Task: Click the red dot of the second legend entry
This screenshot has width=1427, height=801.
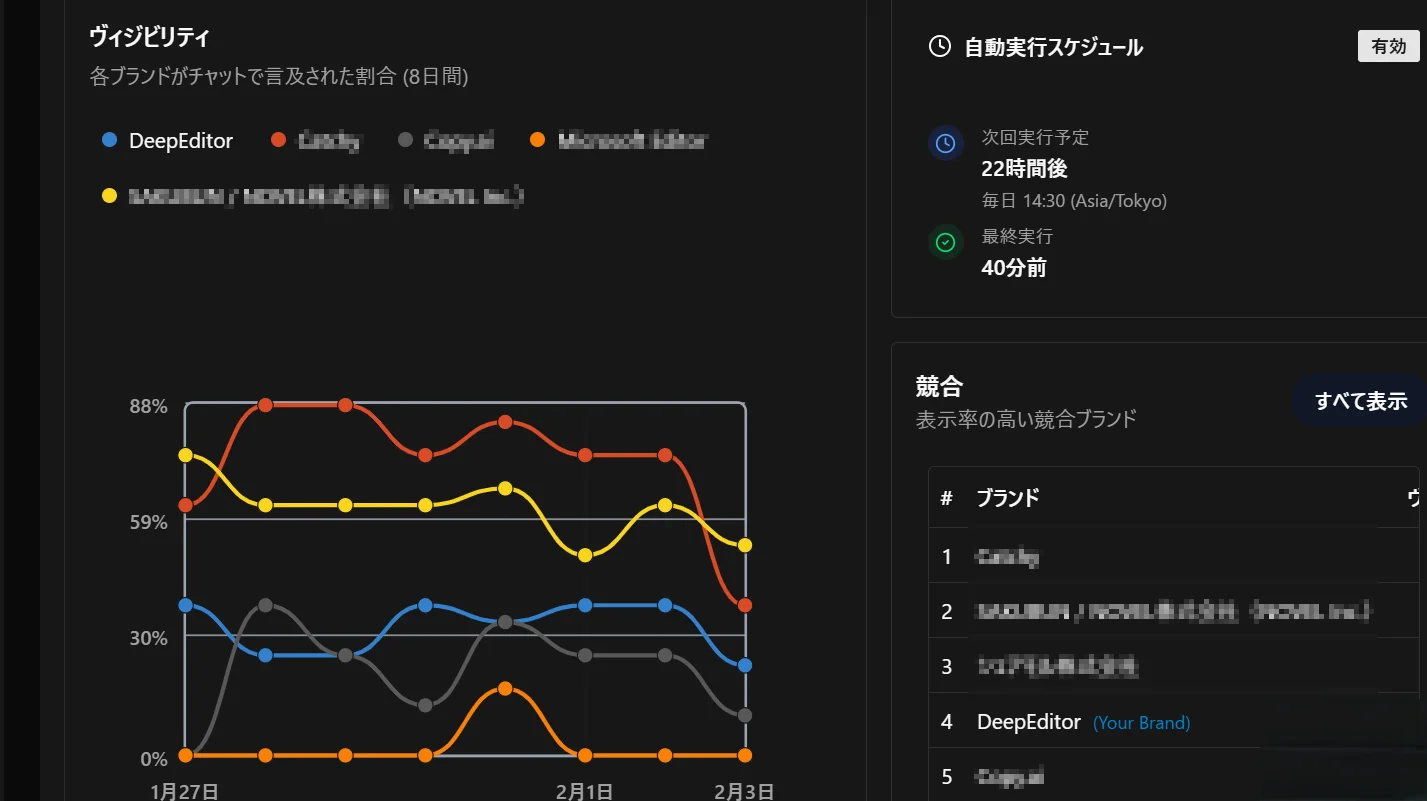Action: [277, 140]
